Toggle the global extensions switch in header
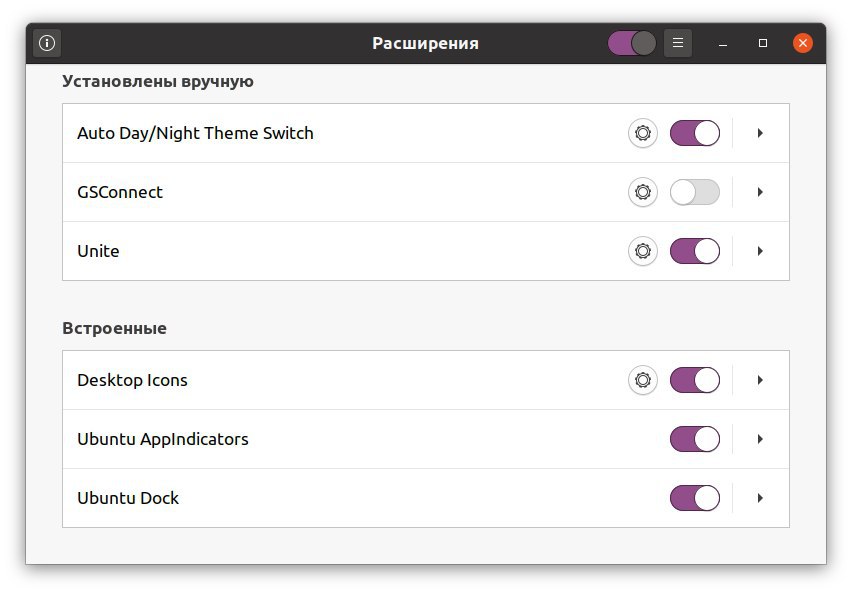This screenshot has height=593, width=852. (631, 43)
